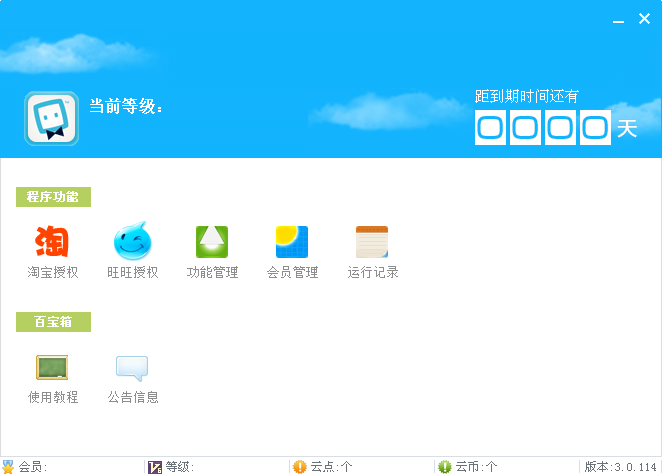Click the 会员 star icon in status bar
The image size is (662, 476).
coord(8,467)
